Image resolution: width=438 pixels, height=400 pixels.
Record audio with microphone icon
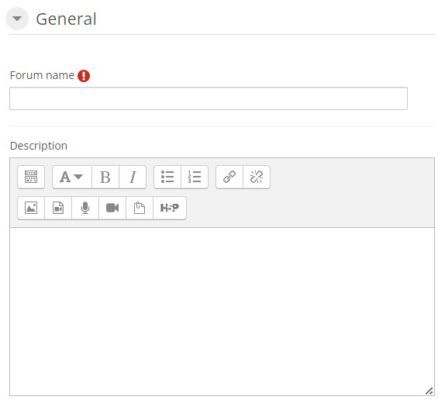[x=85, y=208]
